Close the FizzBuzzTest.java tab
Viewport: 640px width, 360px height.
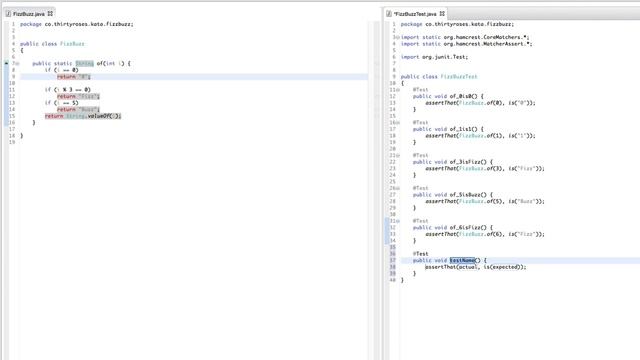click(442, 13)
